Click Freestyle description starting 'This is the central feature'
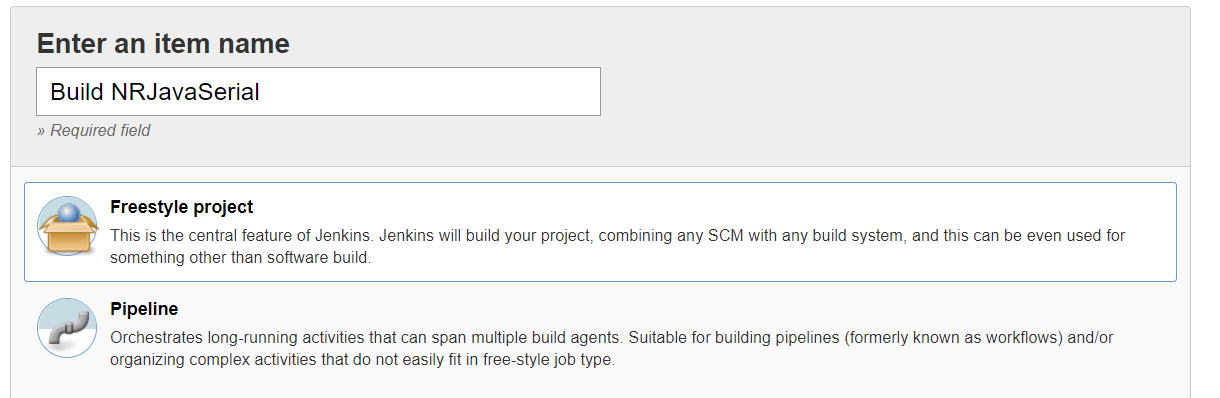 617,236
